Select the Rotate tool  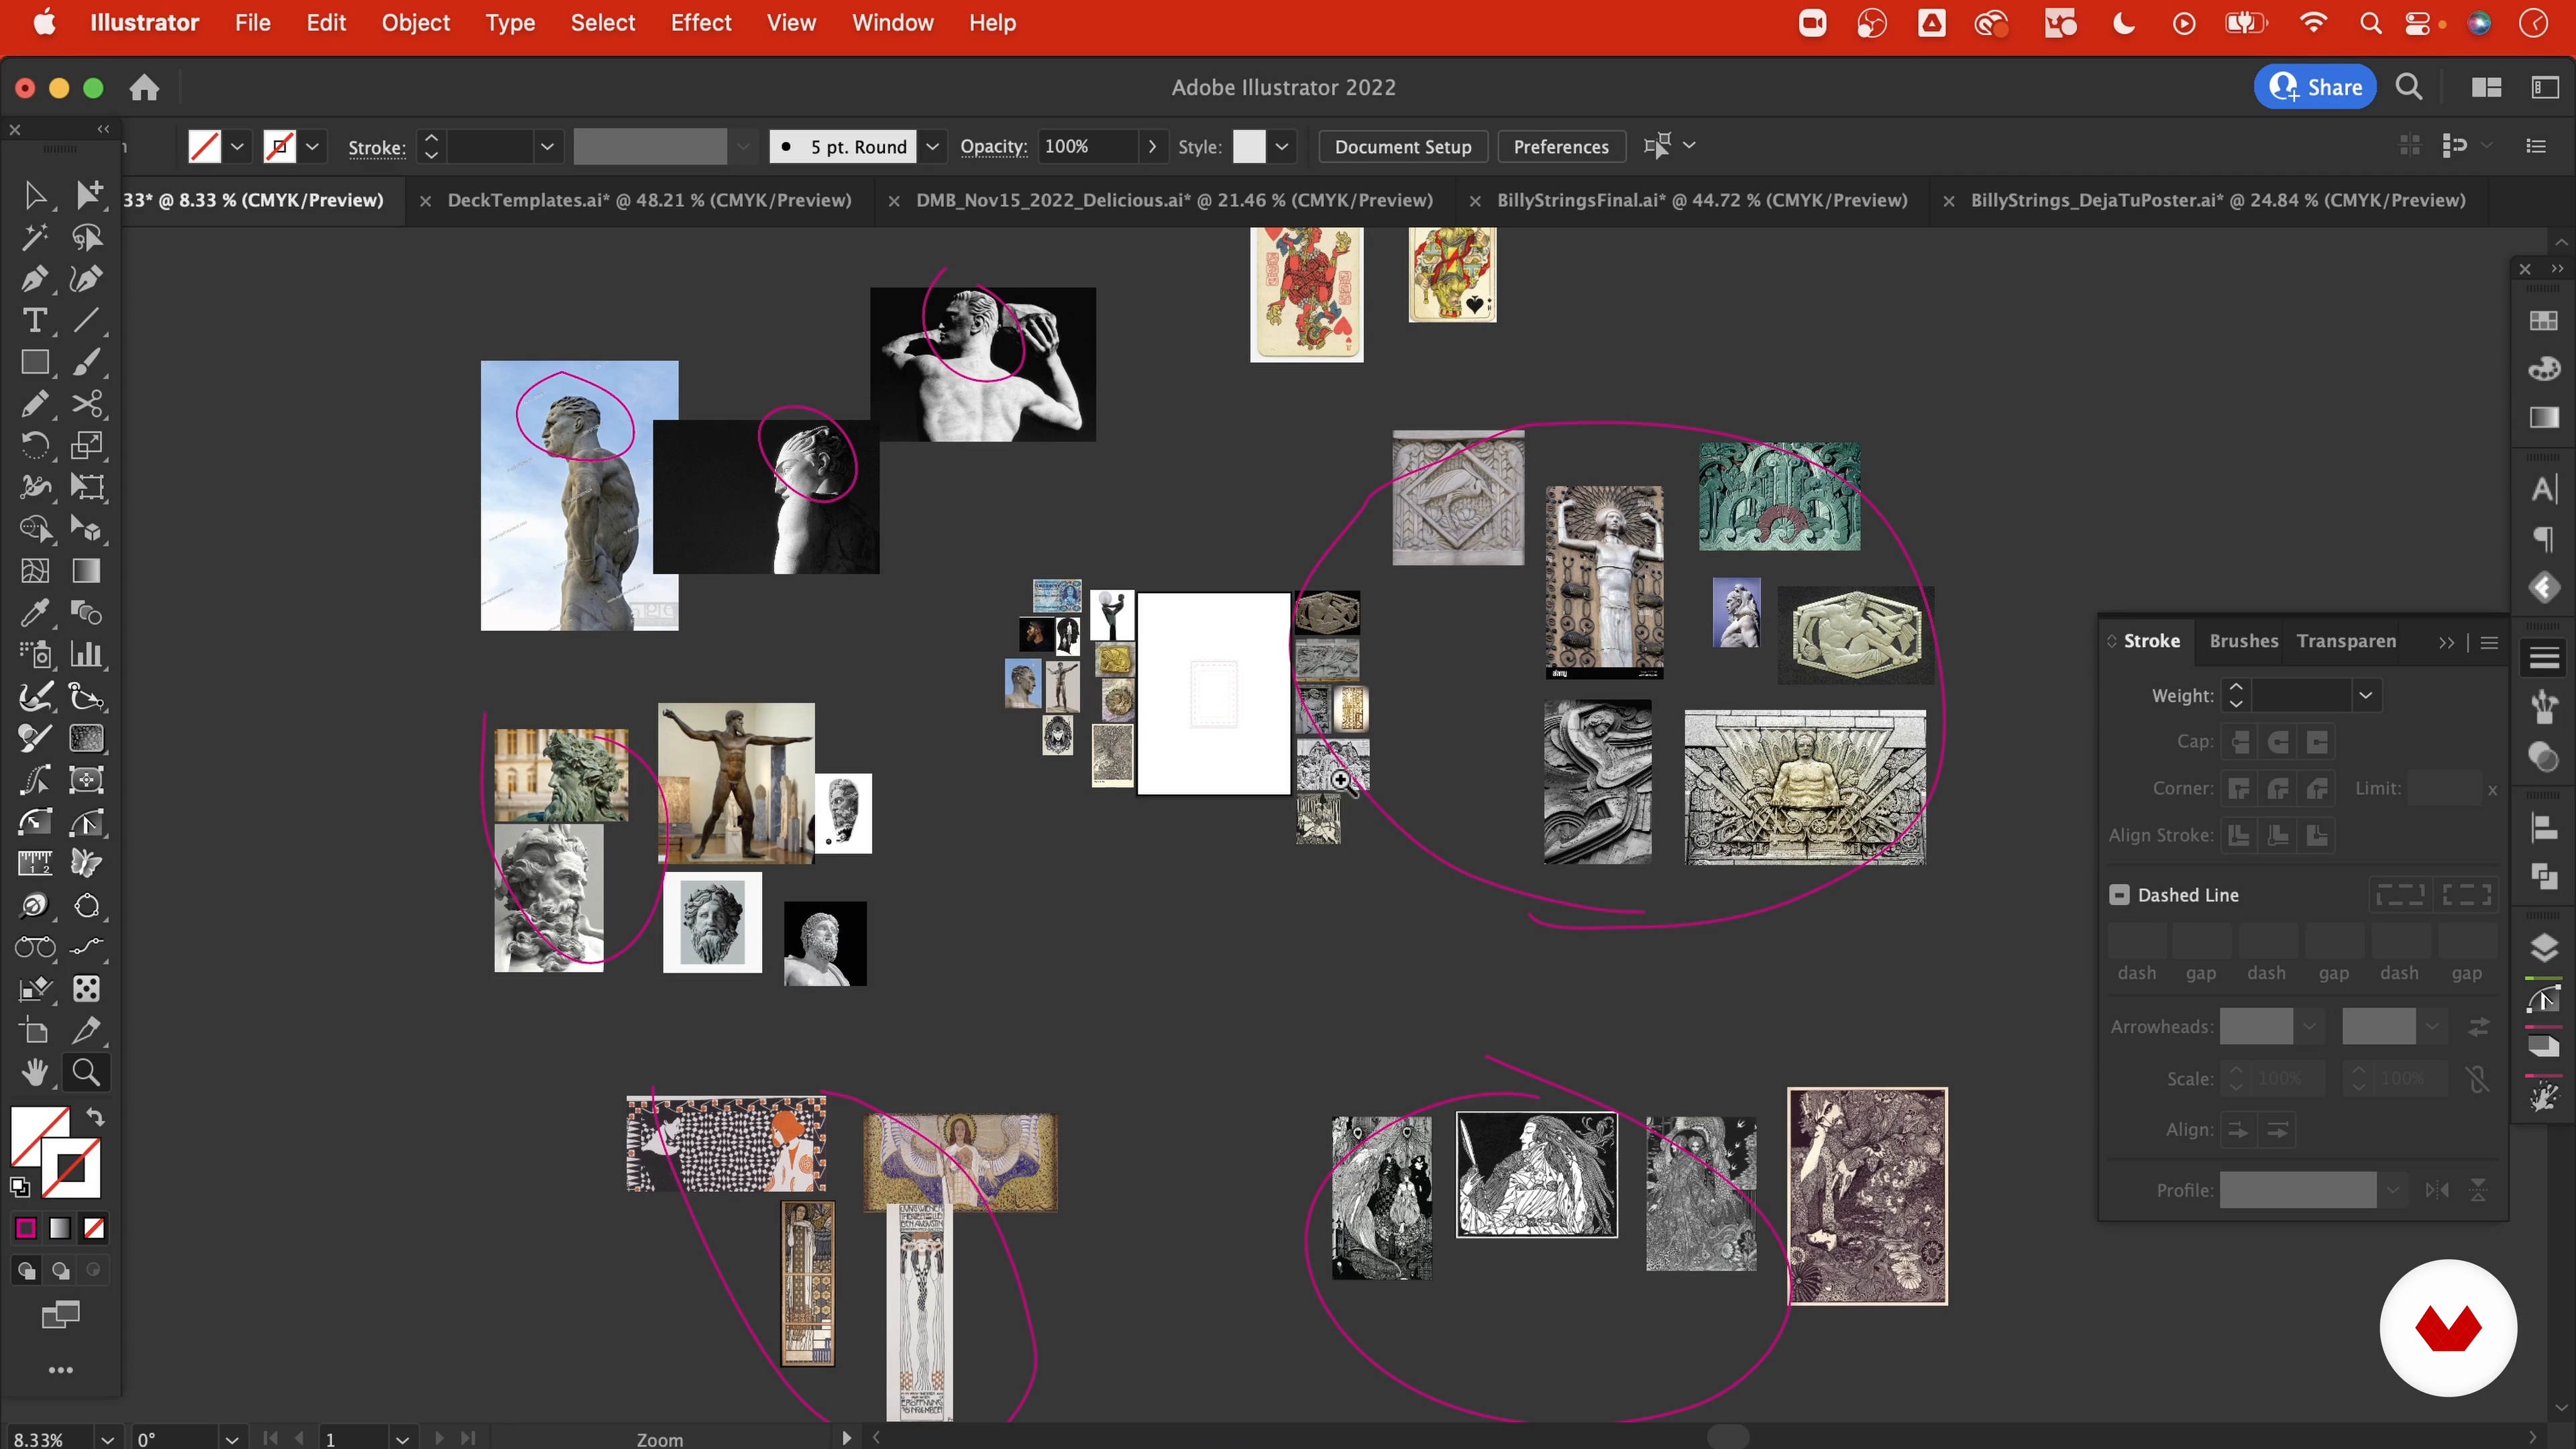[x=34, y=445]
